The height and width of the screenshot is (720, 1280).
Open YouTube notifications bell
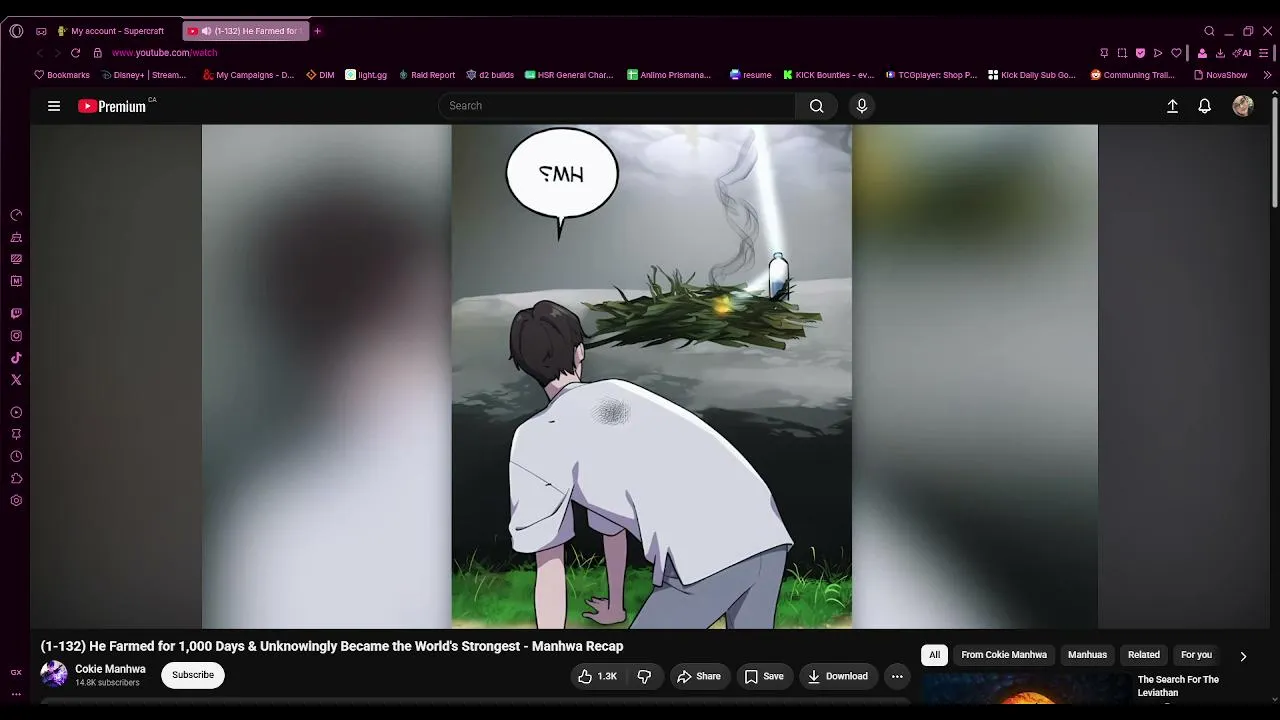[1205, 106]
